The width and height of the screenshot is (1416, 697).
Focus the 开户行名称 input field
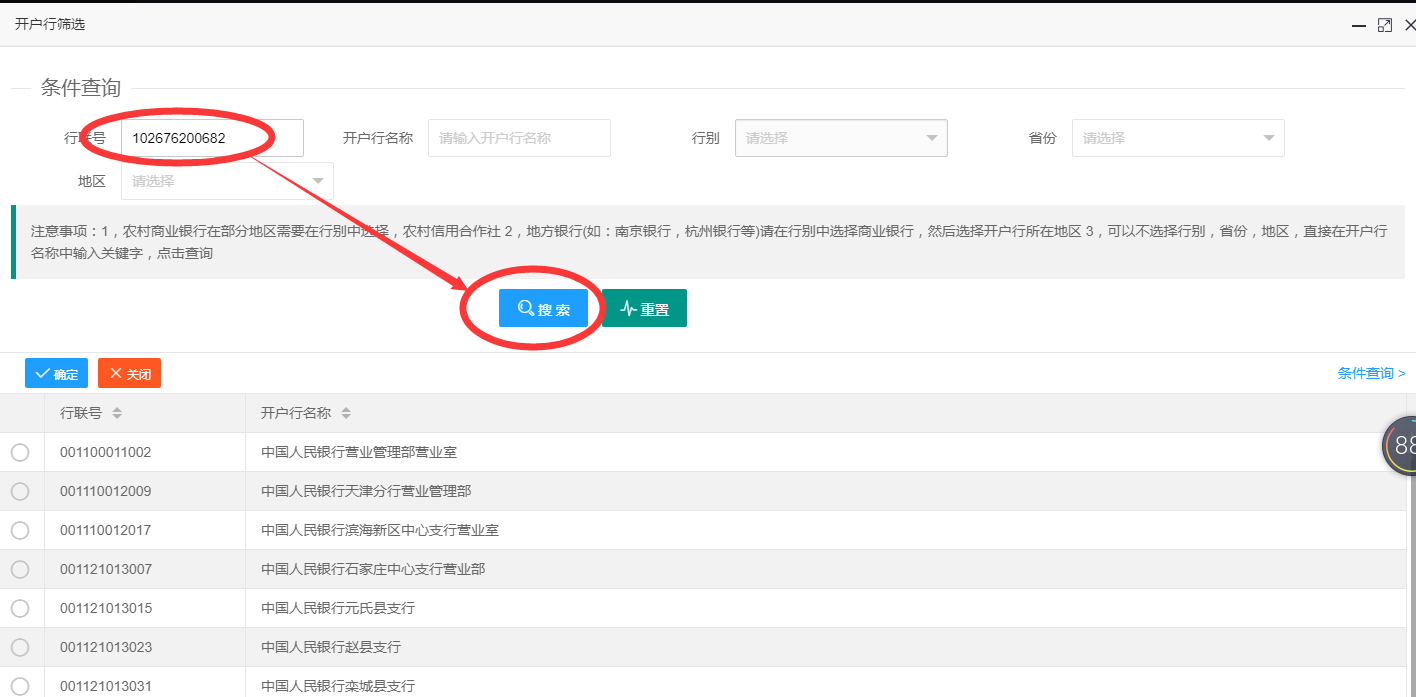click(519, 138)
